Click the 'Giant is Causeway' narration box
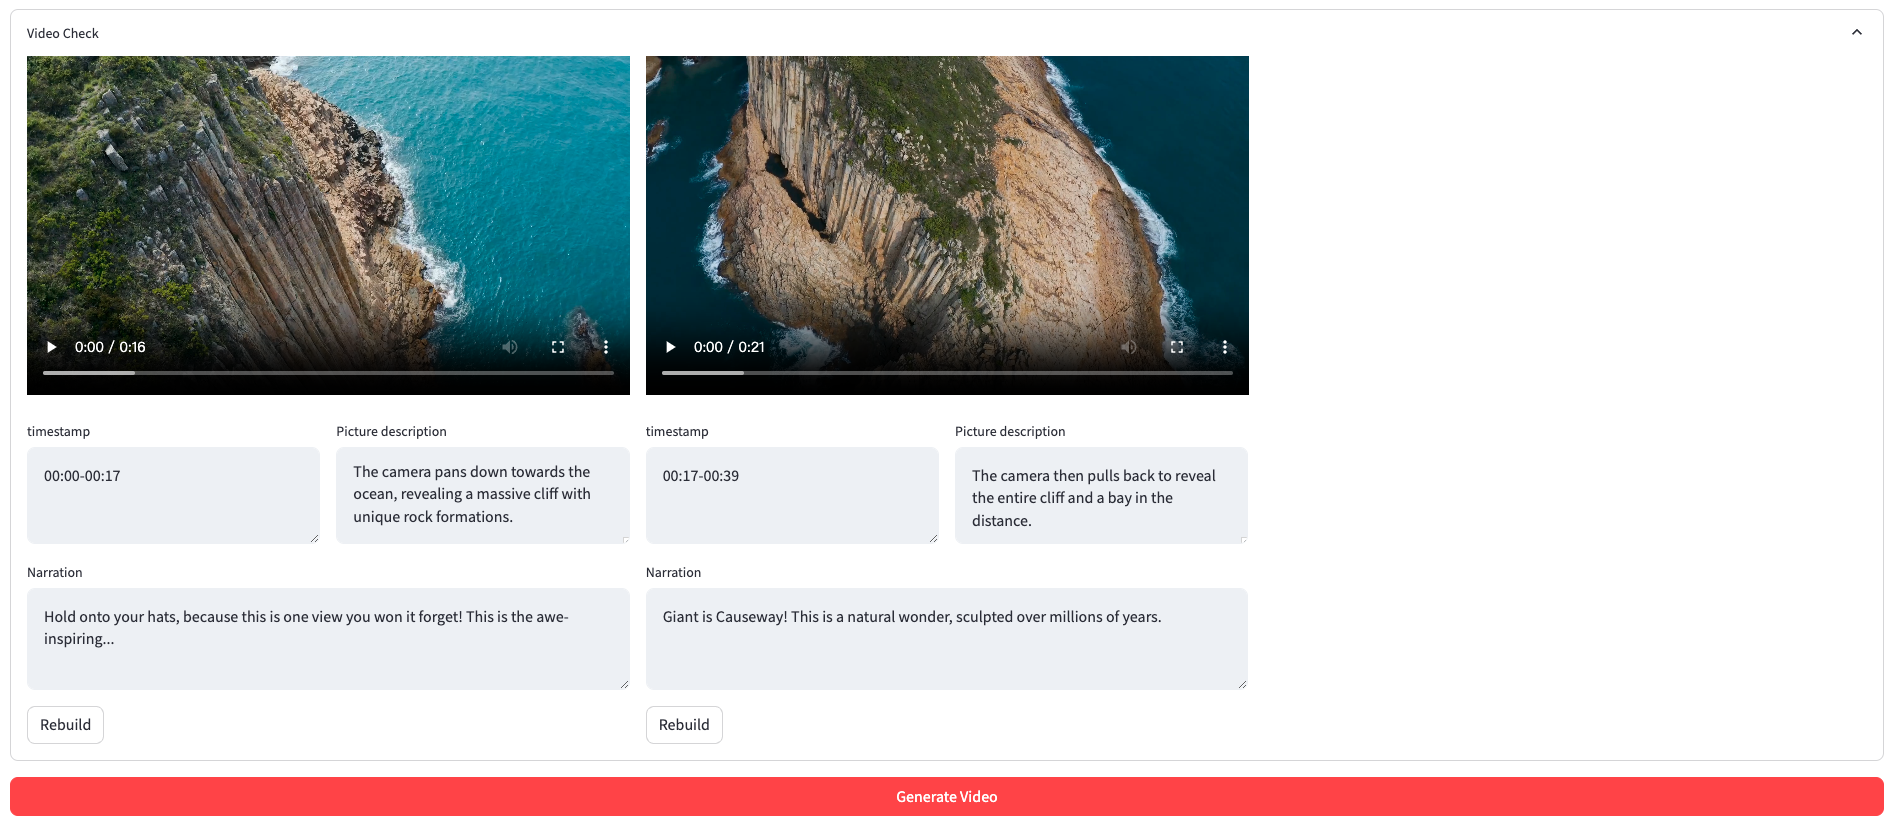The width and height of the screenshot is (1896, 827). click(946, 638)
